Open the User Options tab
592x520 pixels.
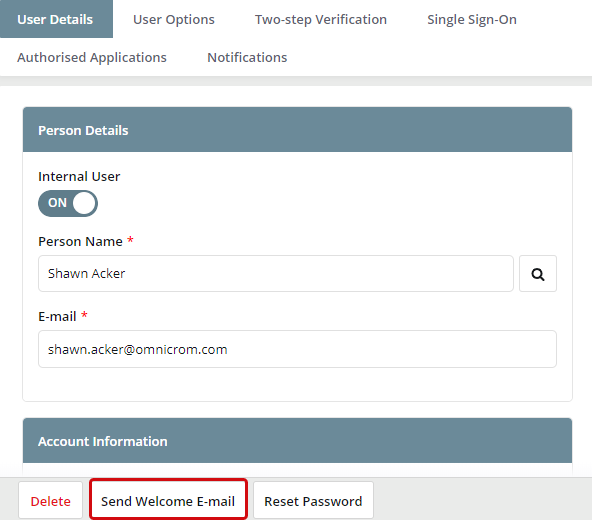(174, 19)
